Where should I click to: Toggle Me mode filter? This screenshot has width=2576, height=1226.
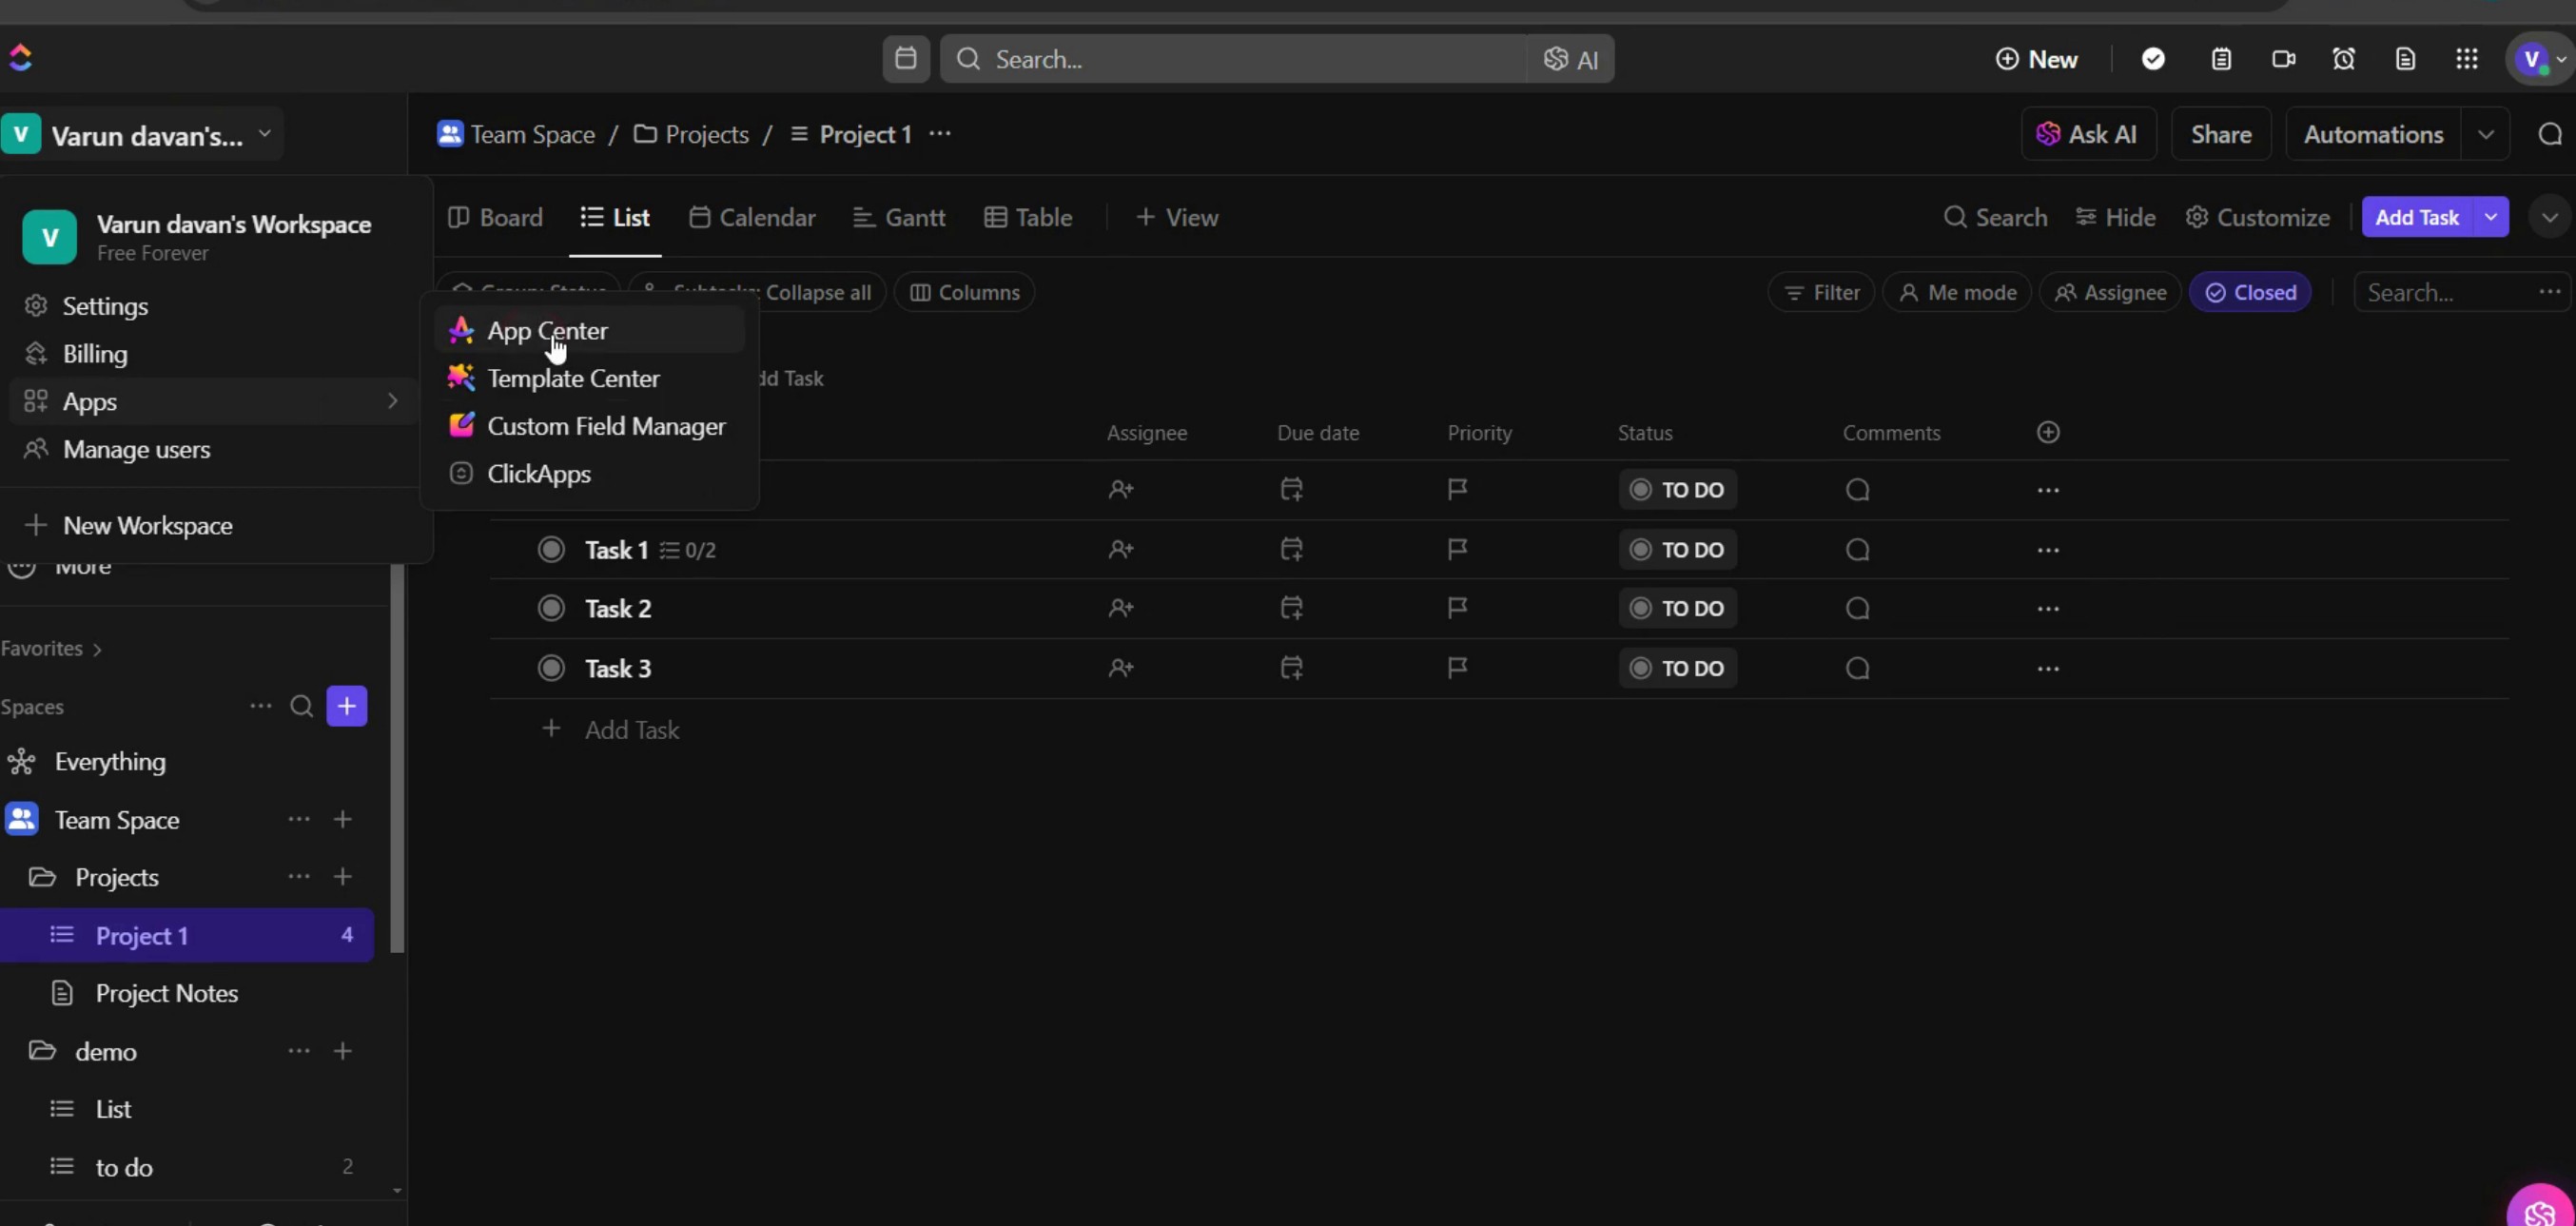click(1957, 292)
